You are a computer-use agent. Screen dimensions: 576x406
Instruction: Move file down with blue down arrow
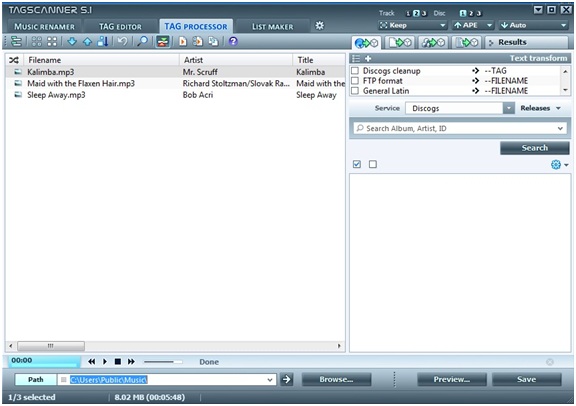tap(72, 42)
